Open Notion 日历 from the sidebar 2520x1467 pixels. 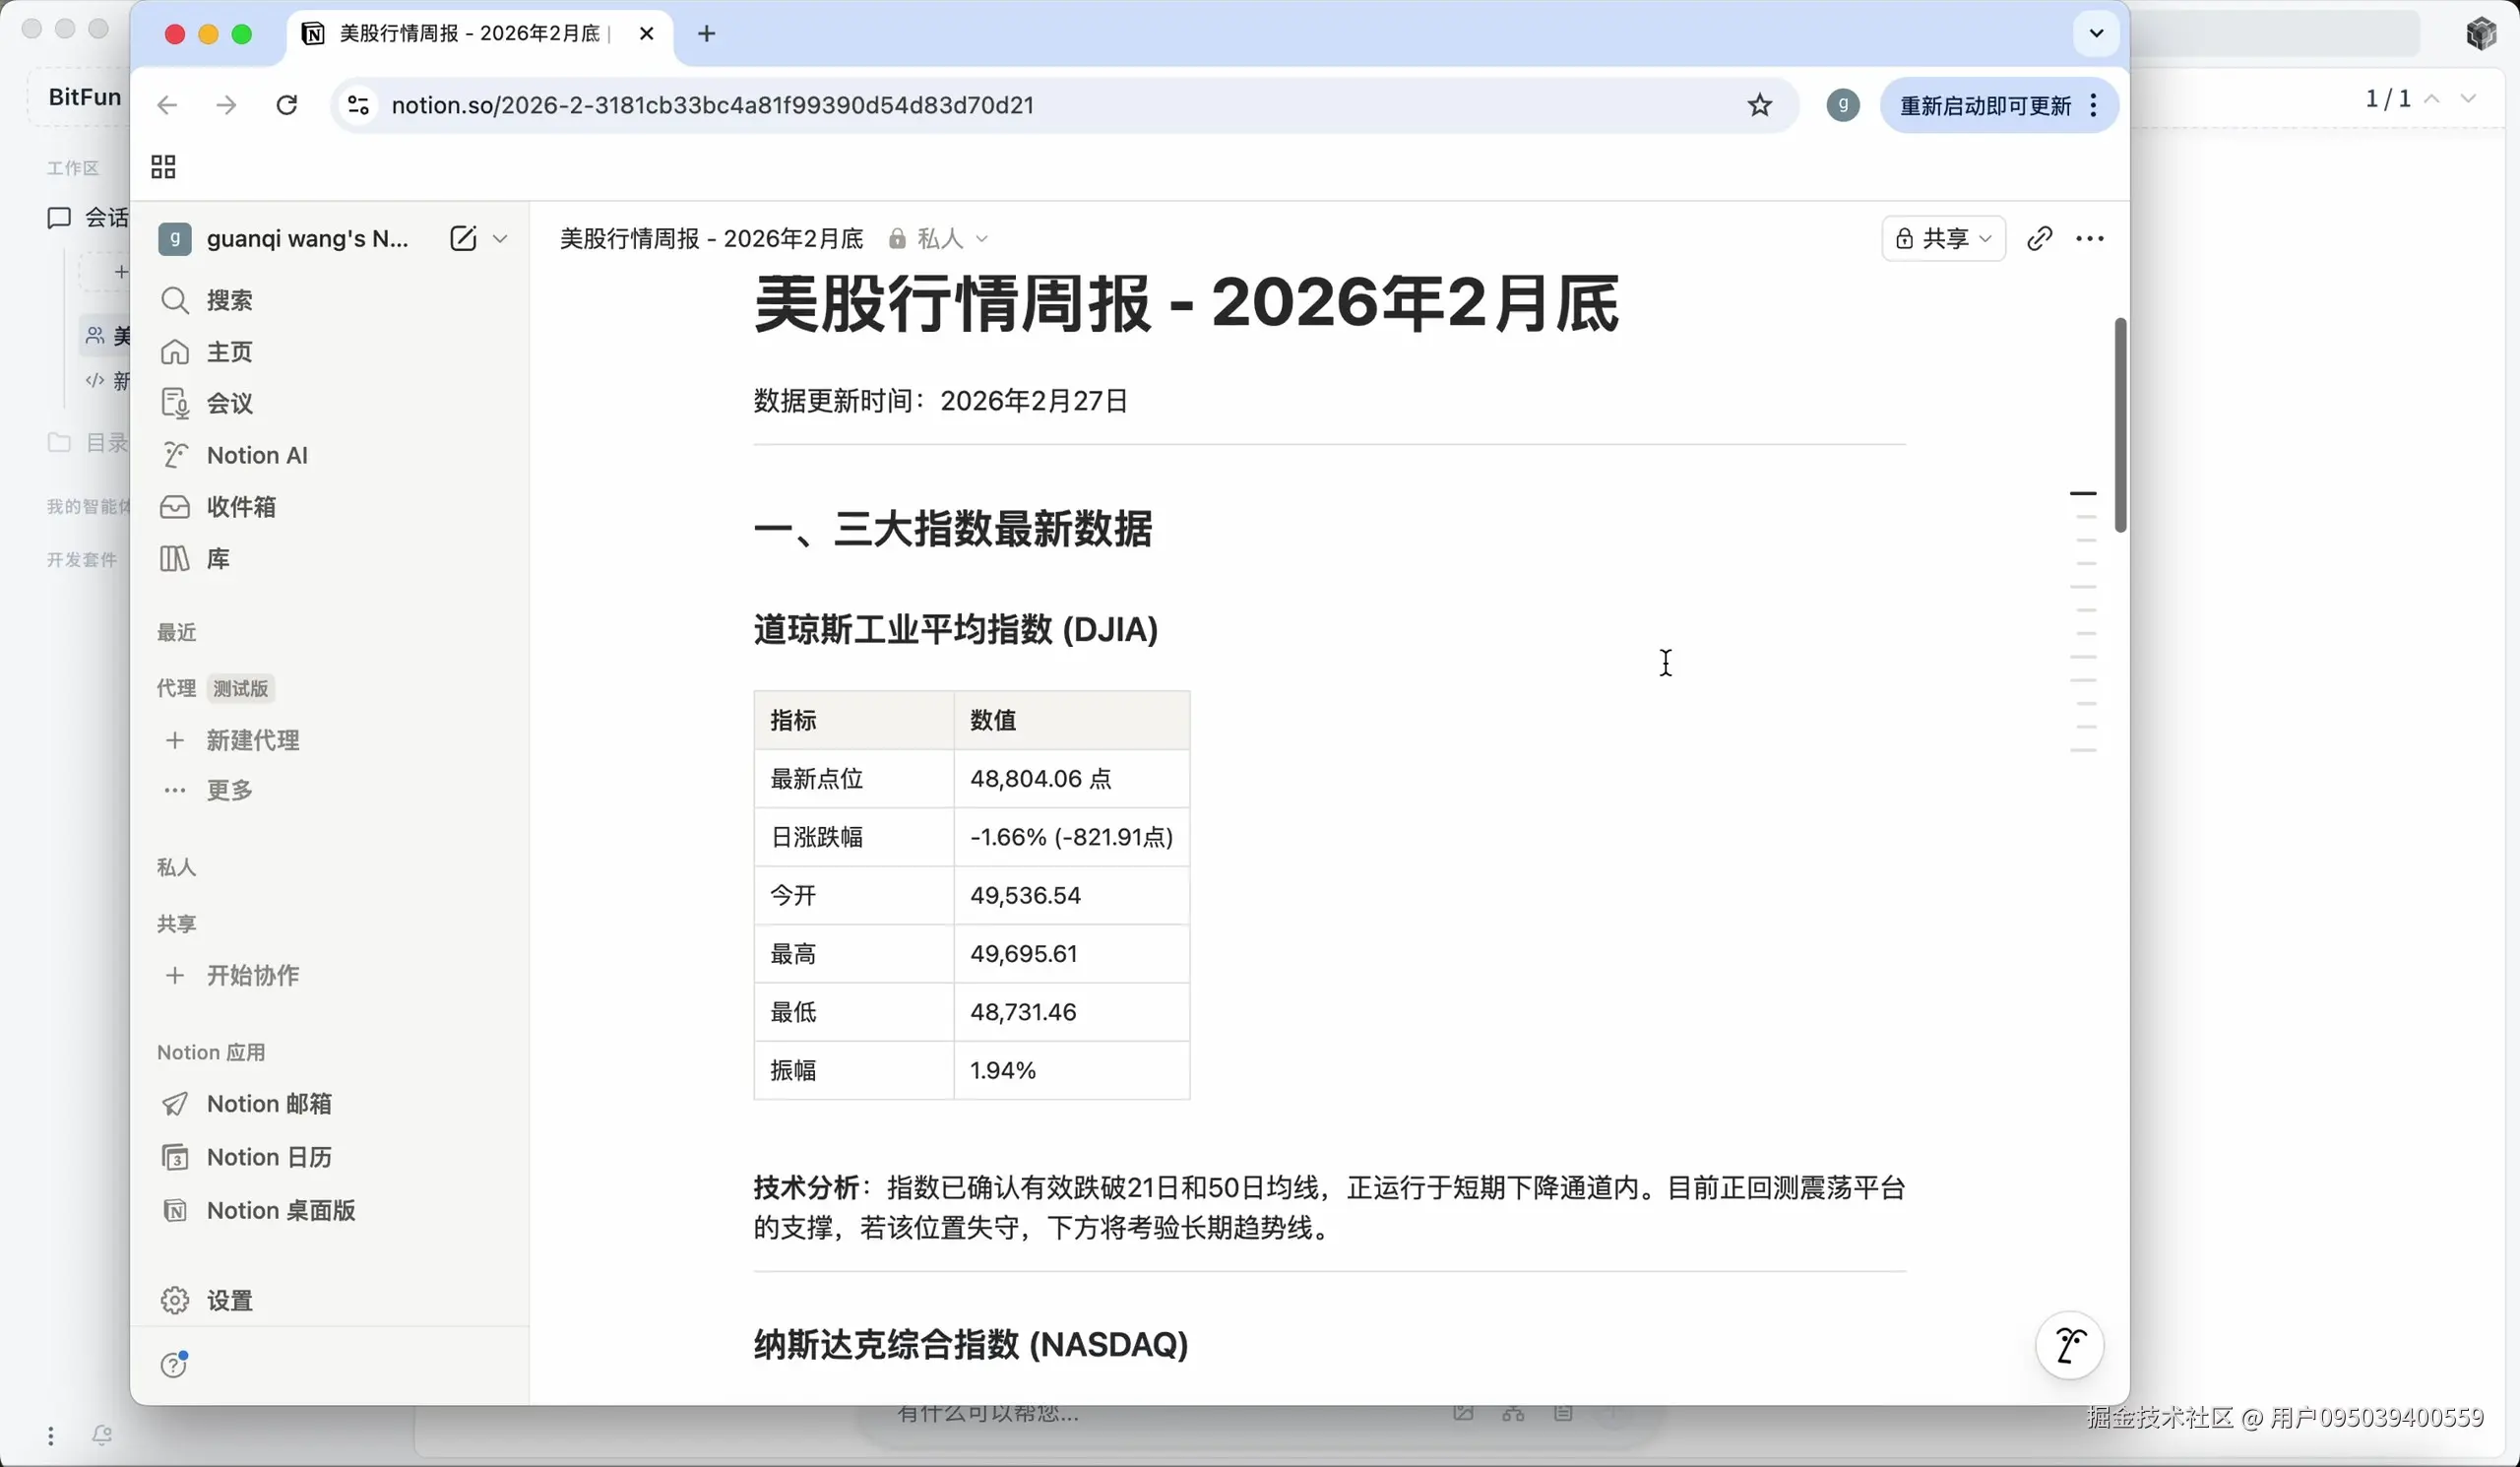[268, 1156]
